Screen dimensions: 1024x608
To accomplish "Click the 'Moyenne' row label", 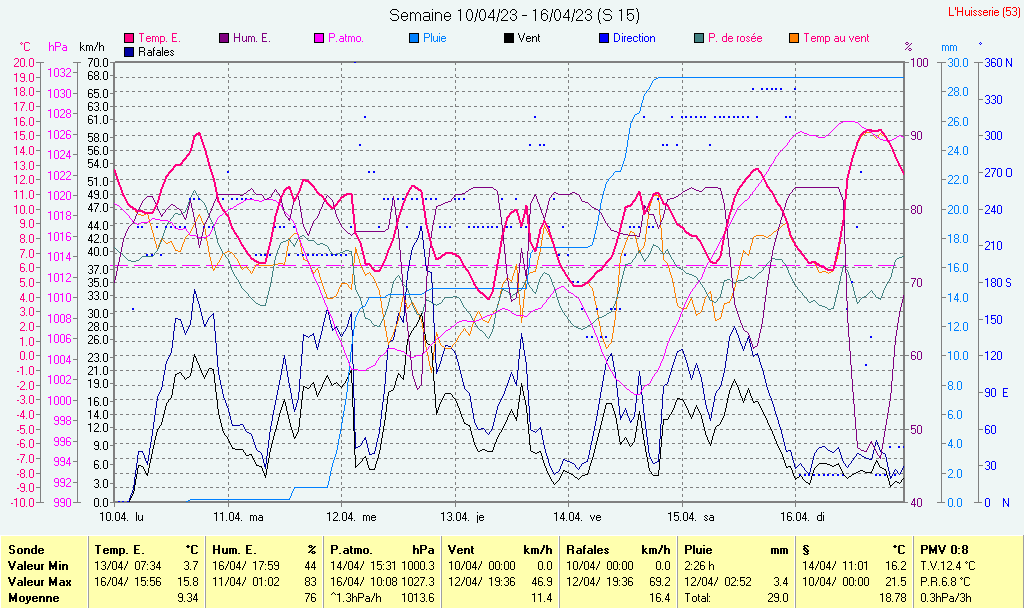I will (33, 598).
